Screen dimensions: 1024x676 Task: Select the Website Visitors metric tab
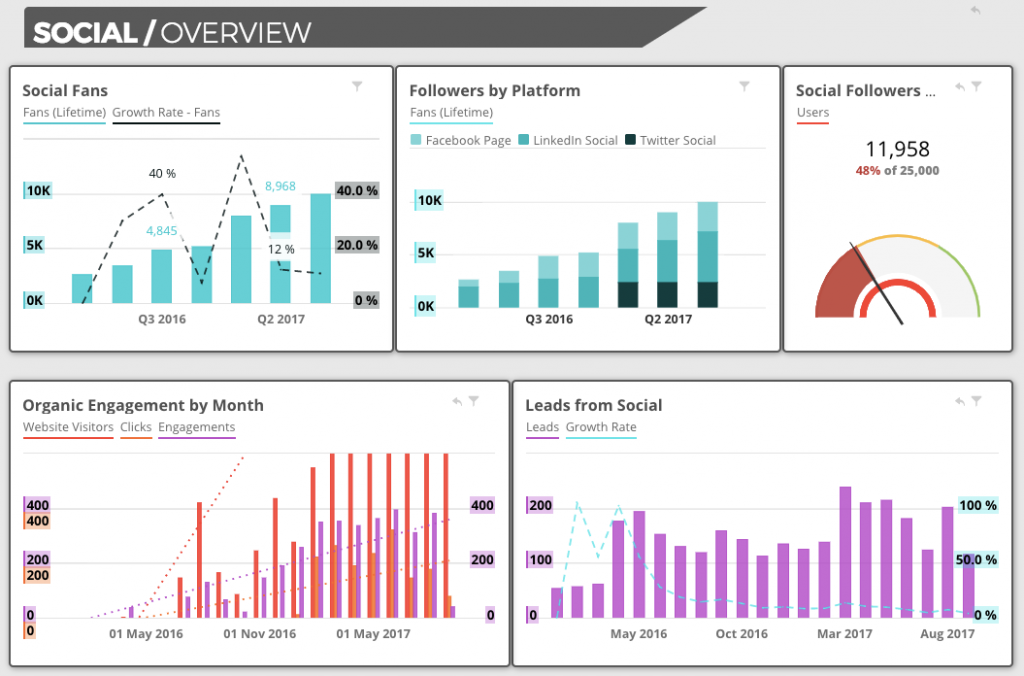[68, 427]
